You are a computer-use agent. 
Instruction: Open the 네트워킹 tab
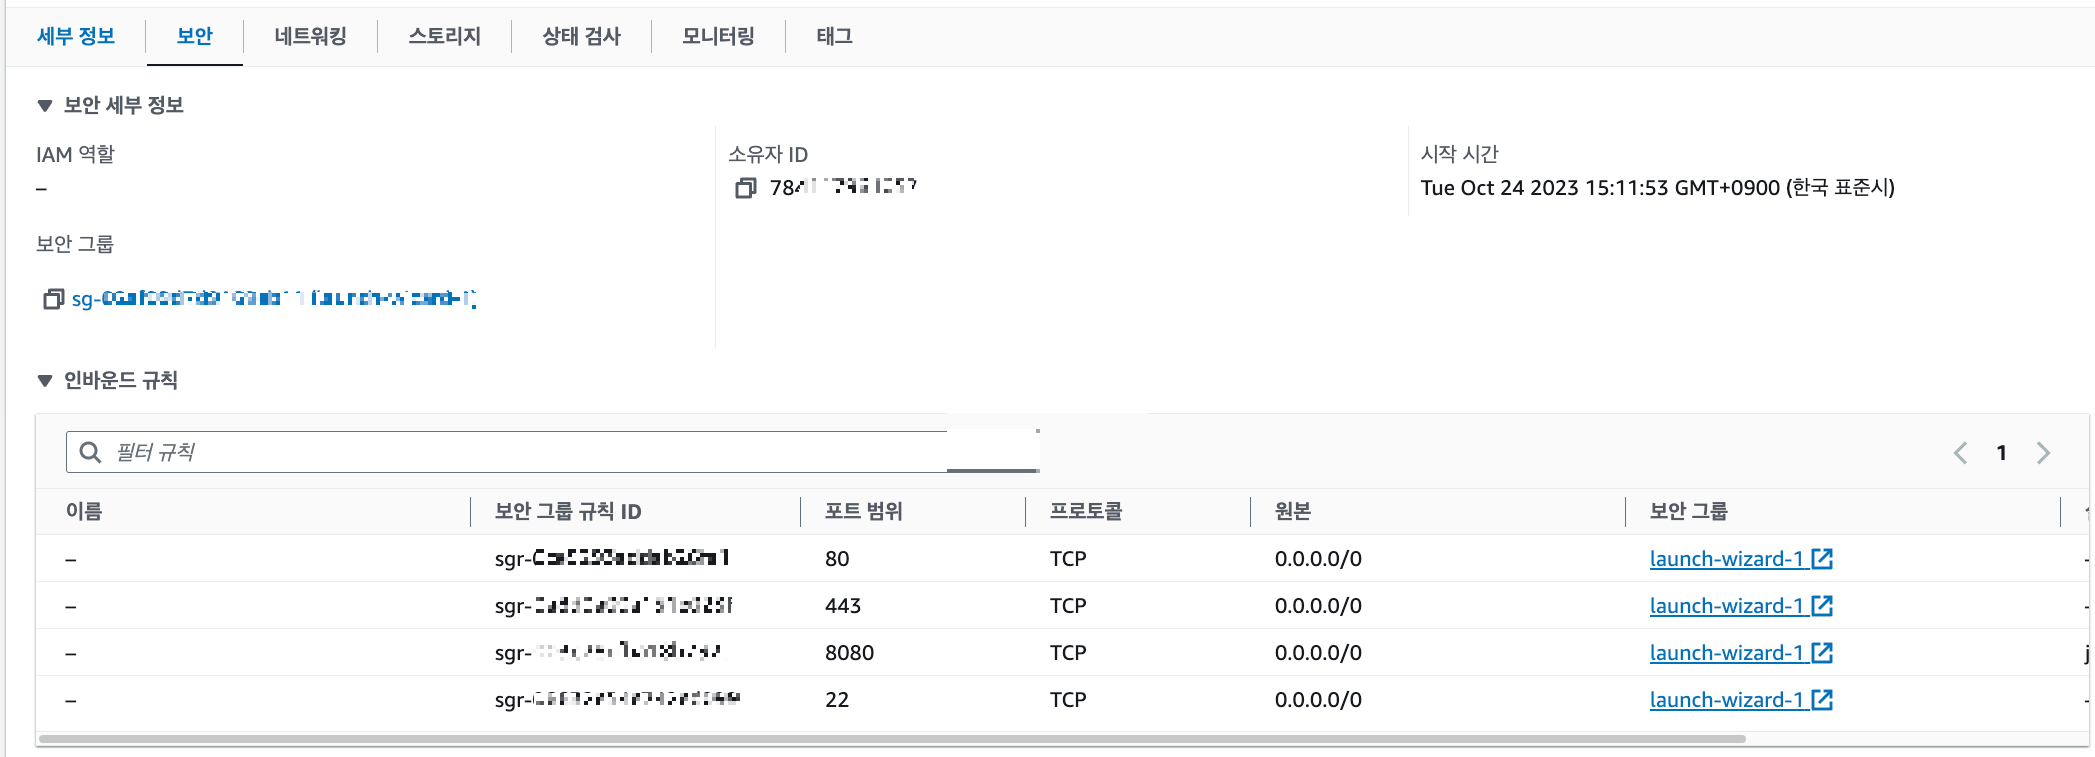(310, 36)
